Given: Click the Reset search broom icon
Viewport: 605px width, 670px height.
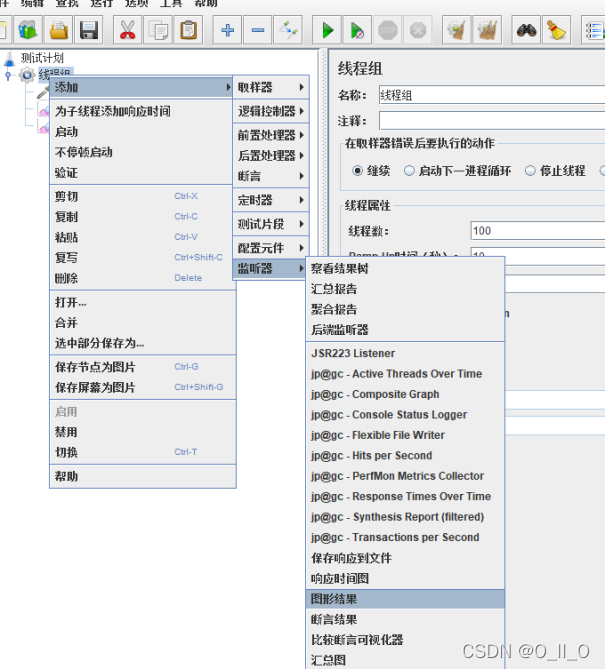Looking at the screenshot, I should 556,30.
